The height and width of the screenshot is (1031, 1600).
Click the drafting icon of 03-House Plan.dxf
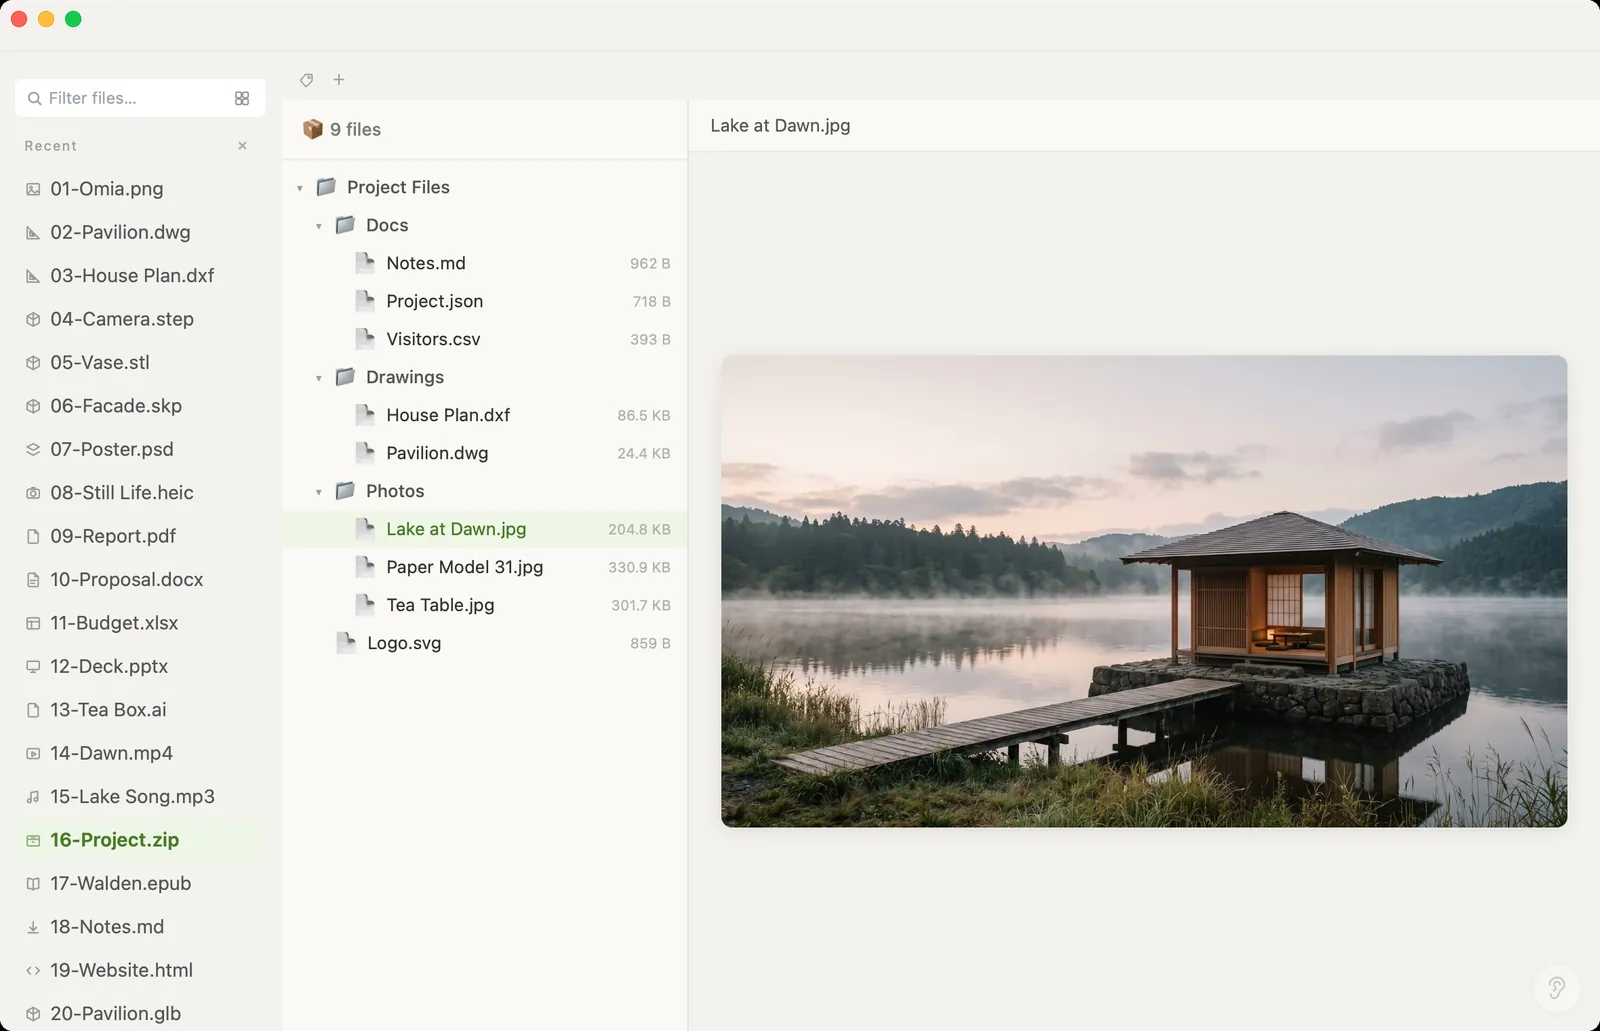[x=33, y=276]
